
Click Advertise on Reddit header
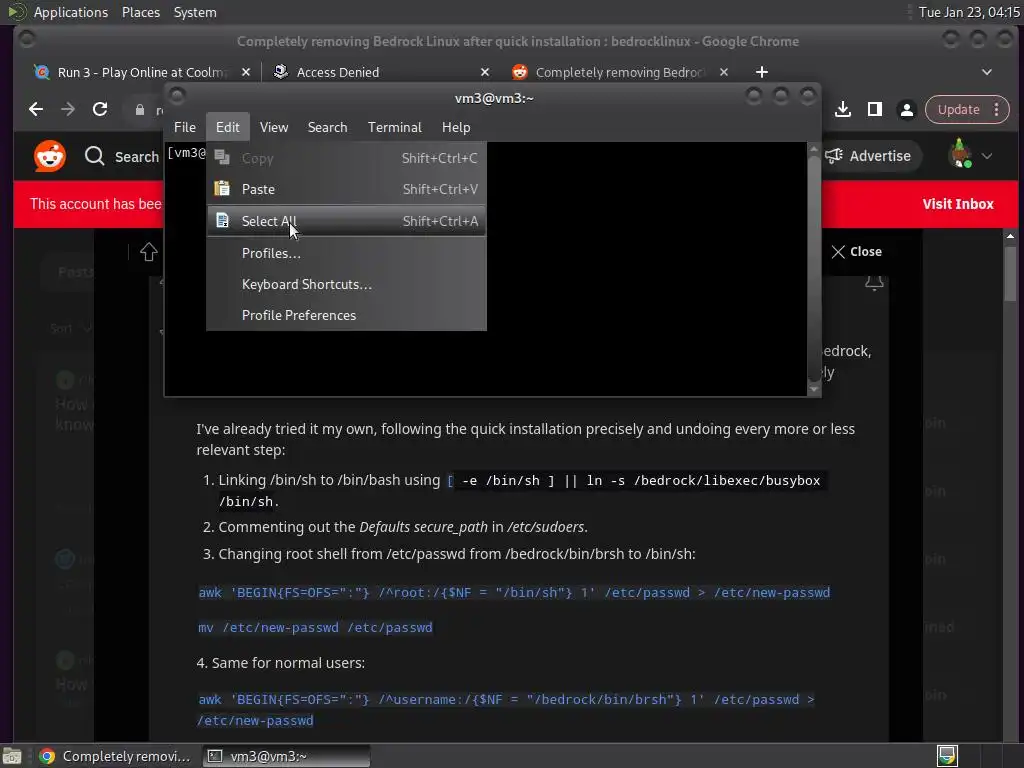point(868,156)
